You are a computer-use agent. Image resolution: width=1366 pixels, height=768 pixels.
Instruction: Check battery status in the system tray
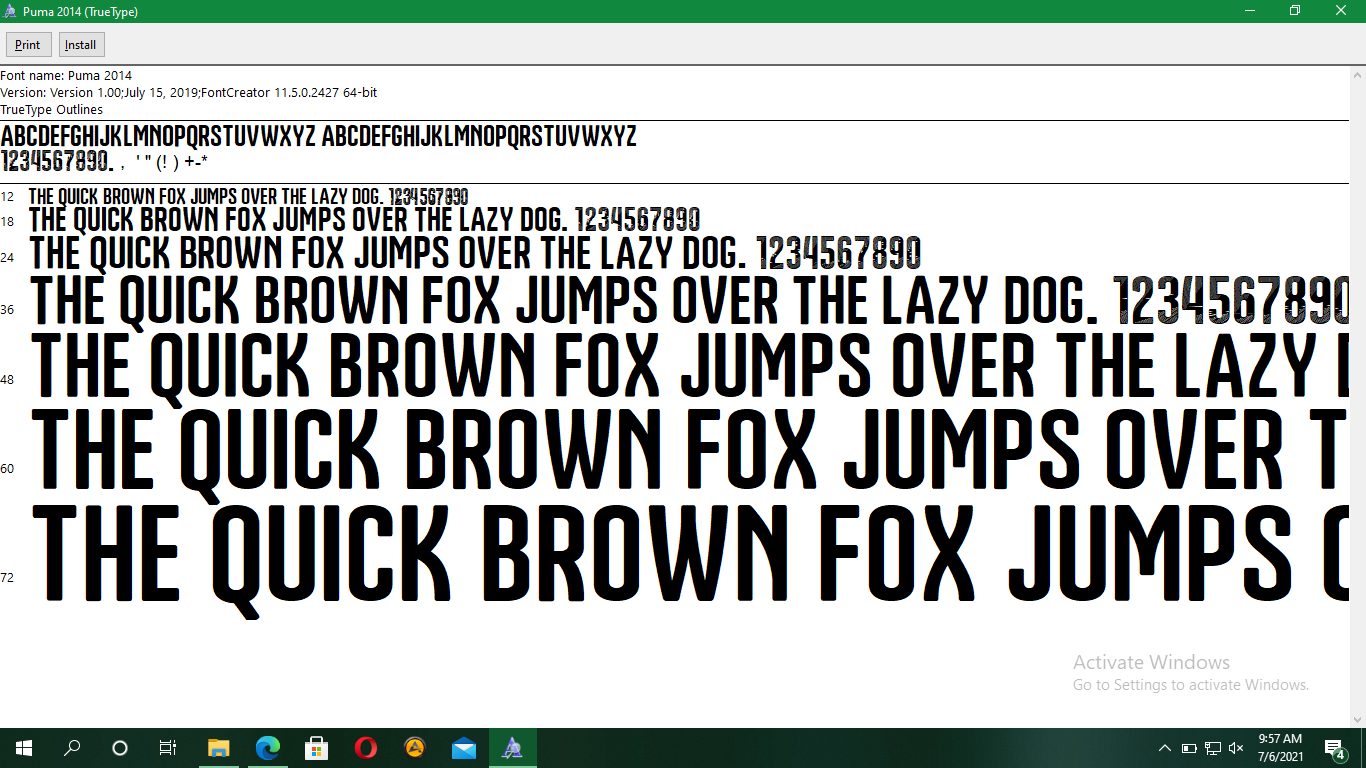click(1189, 747)
